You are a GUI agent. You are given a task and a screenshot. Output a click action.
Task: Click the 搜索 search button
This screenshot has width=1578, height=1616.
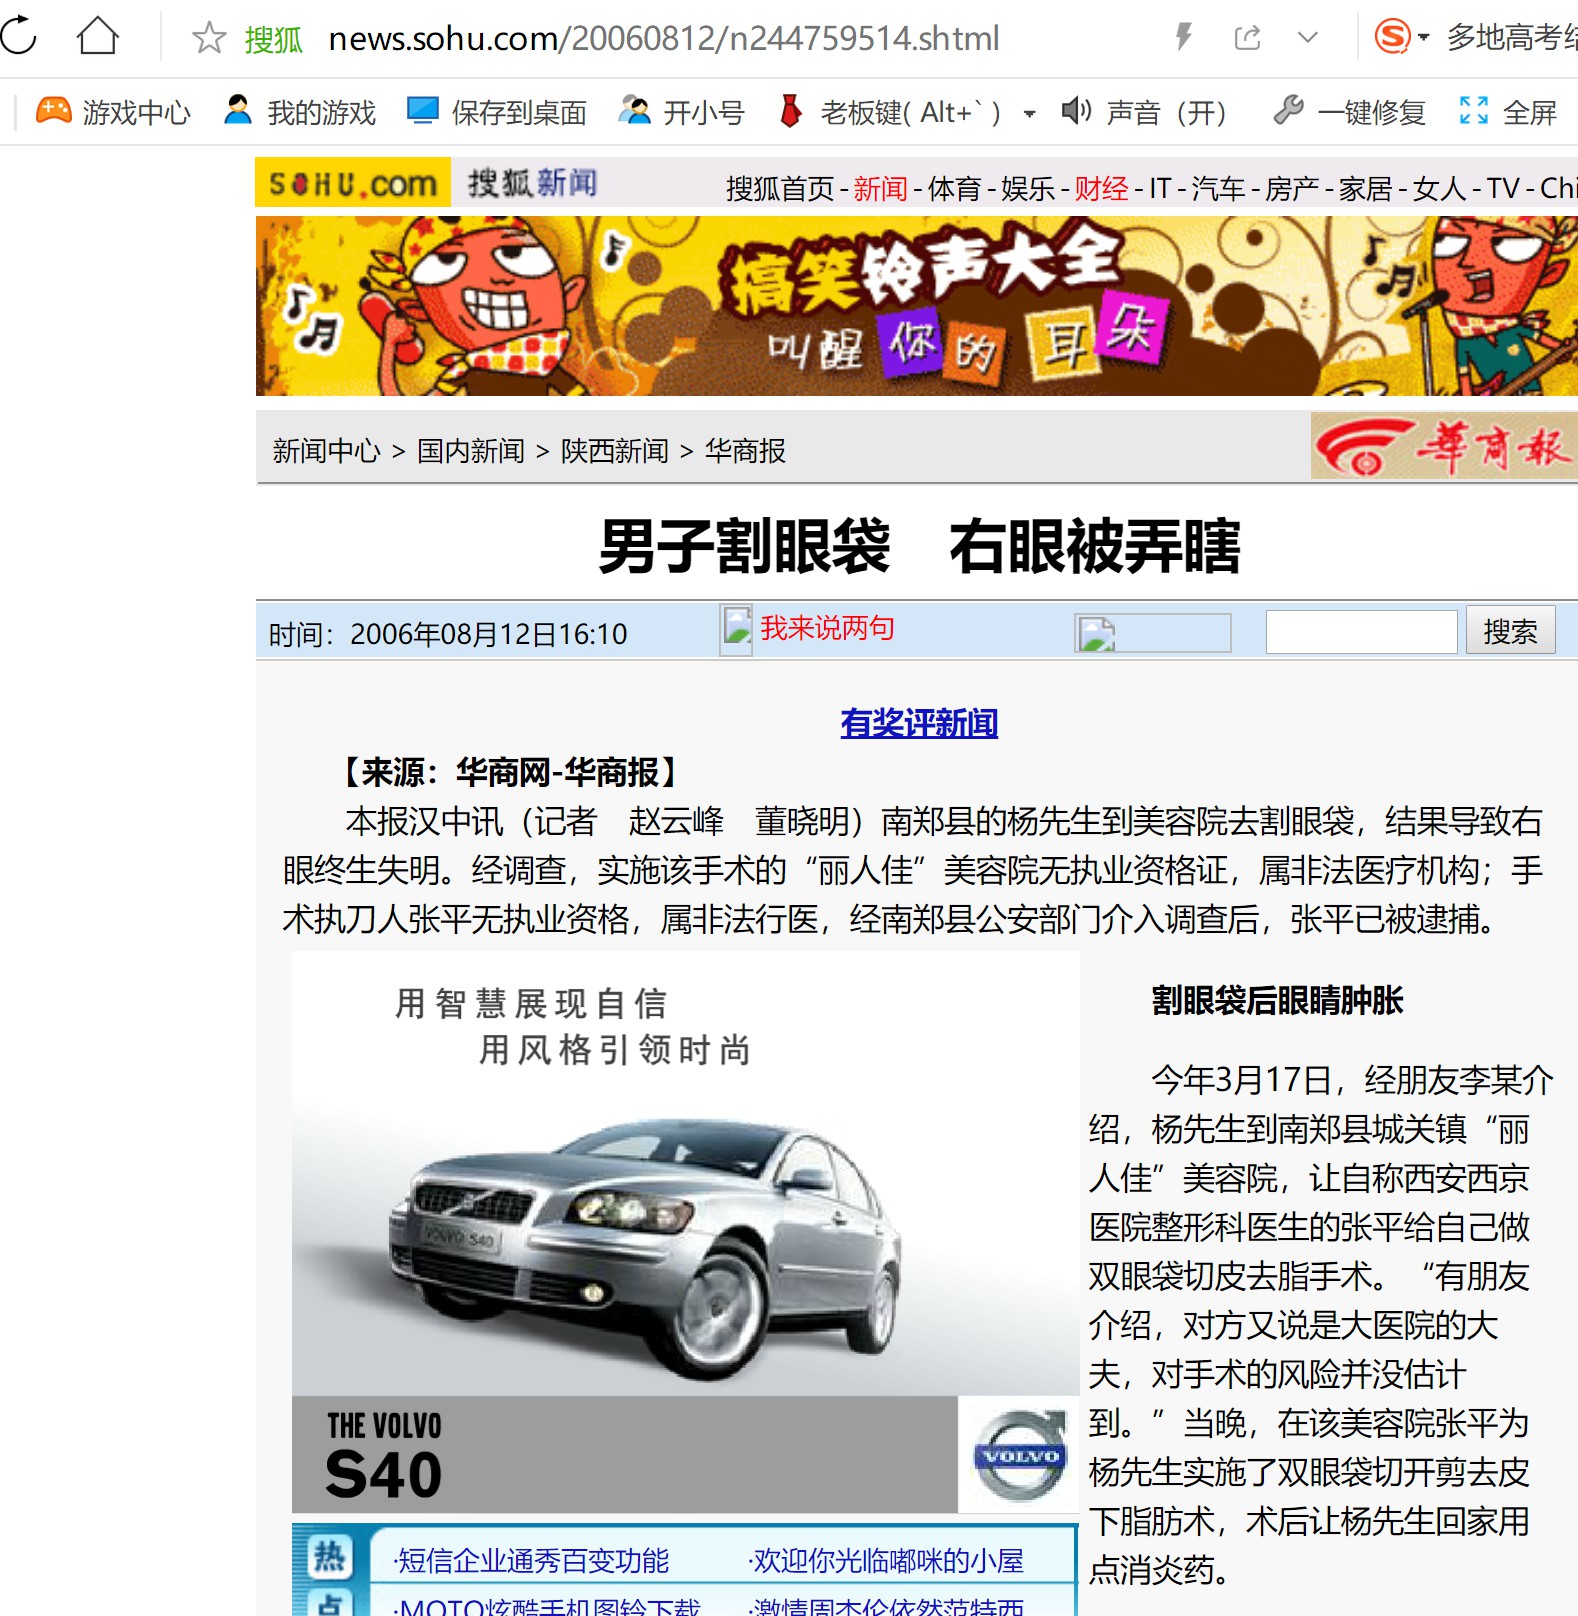[x=1510, y=631]
